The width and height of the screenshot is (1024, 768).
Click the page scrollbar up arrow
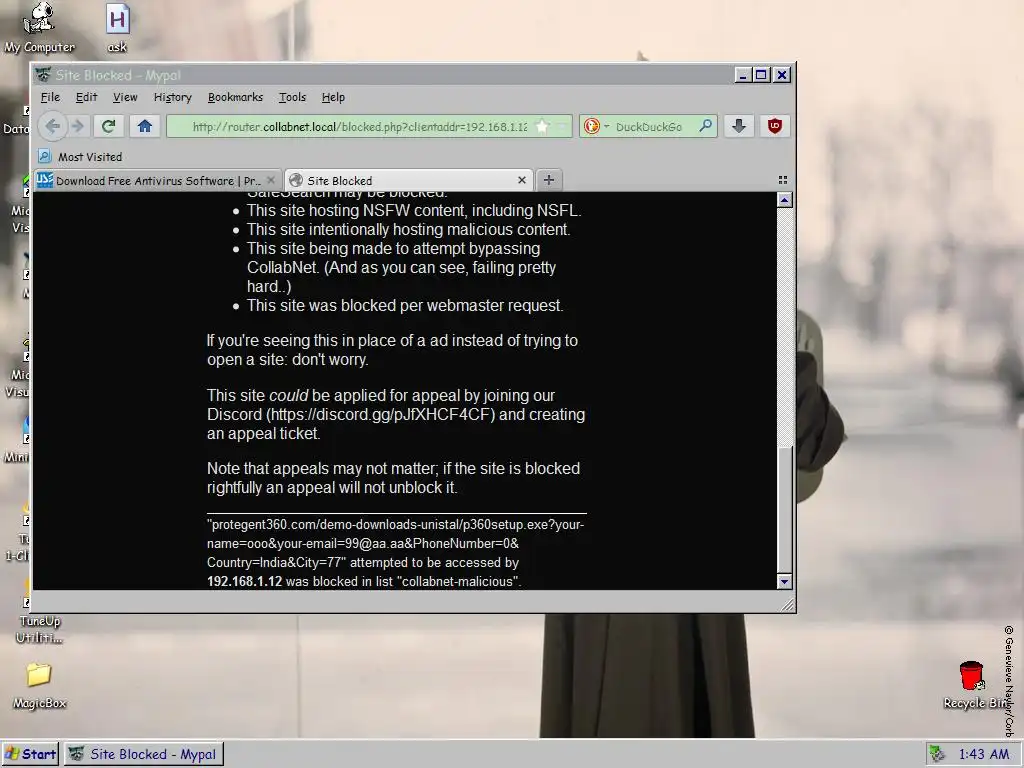click(784, 200)
